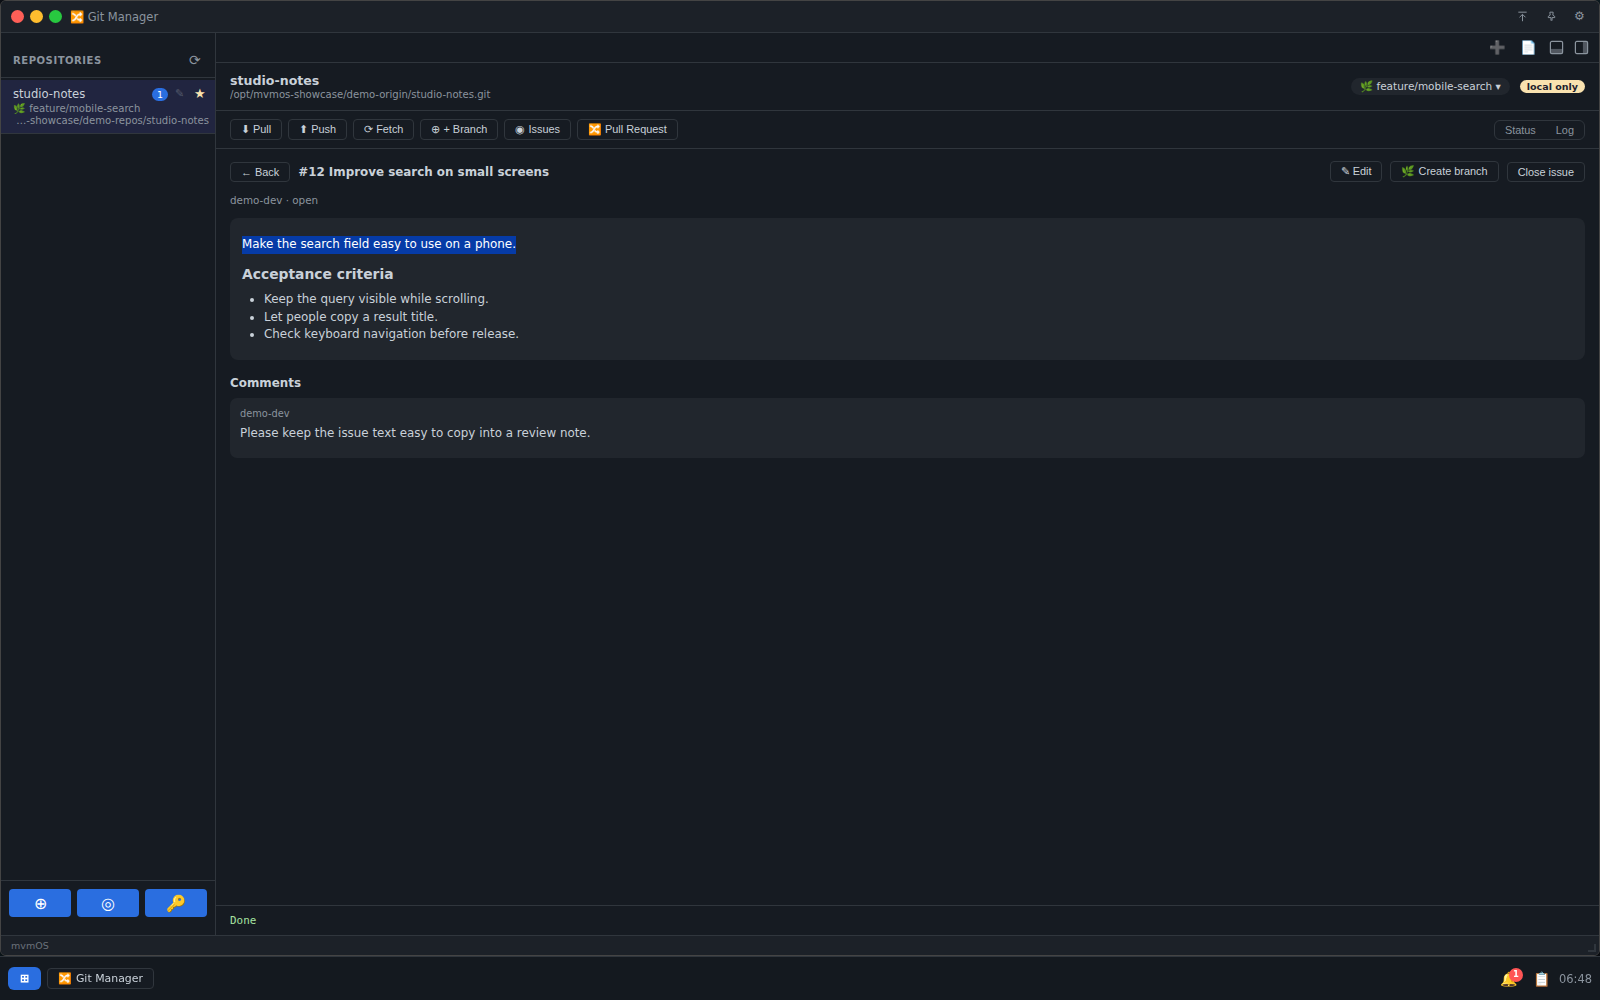The width and height of the screenshot is (1600, 1000).
Task: Click the 'Acceptance criteria' heading
Action: point(317,274)
